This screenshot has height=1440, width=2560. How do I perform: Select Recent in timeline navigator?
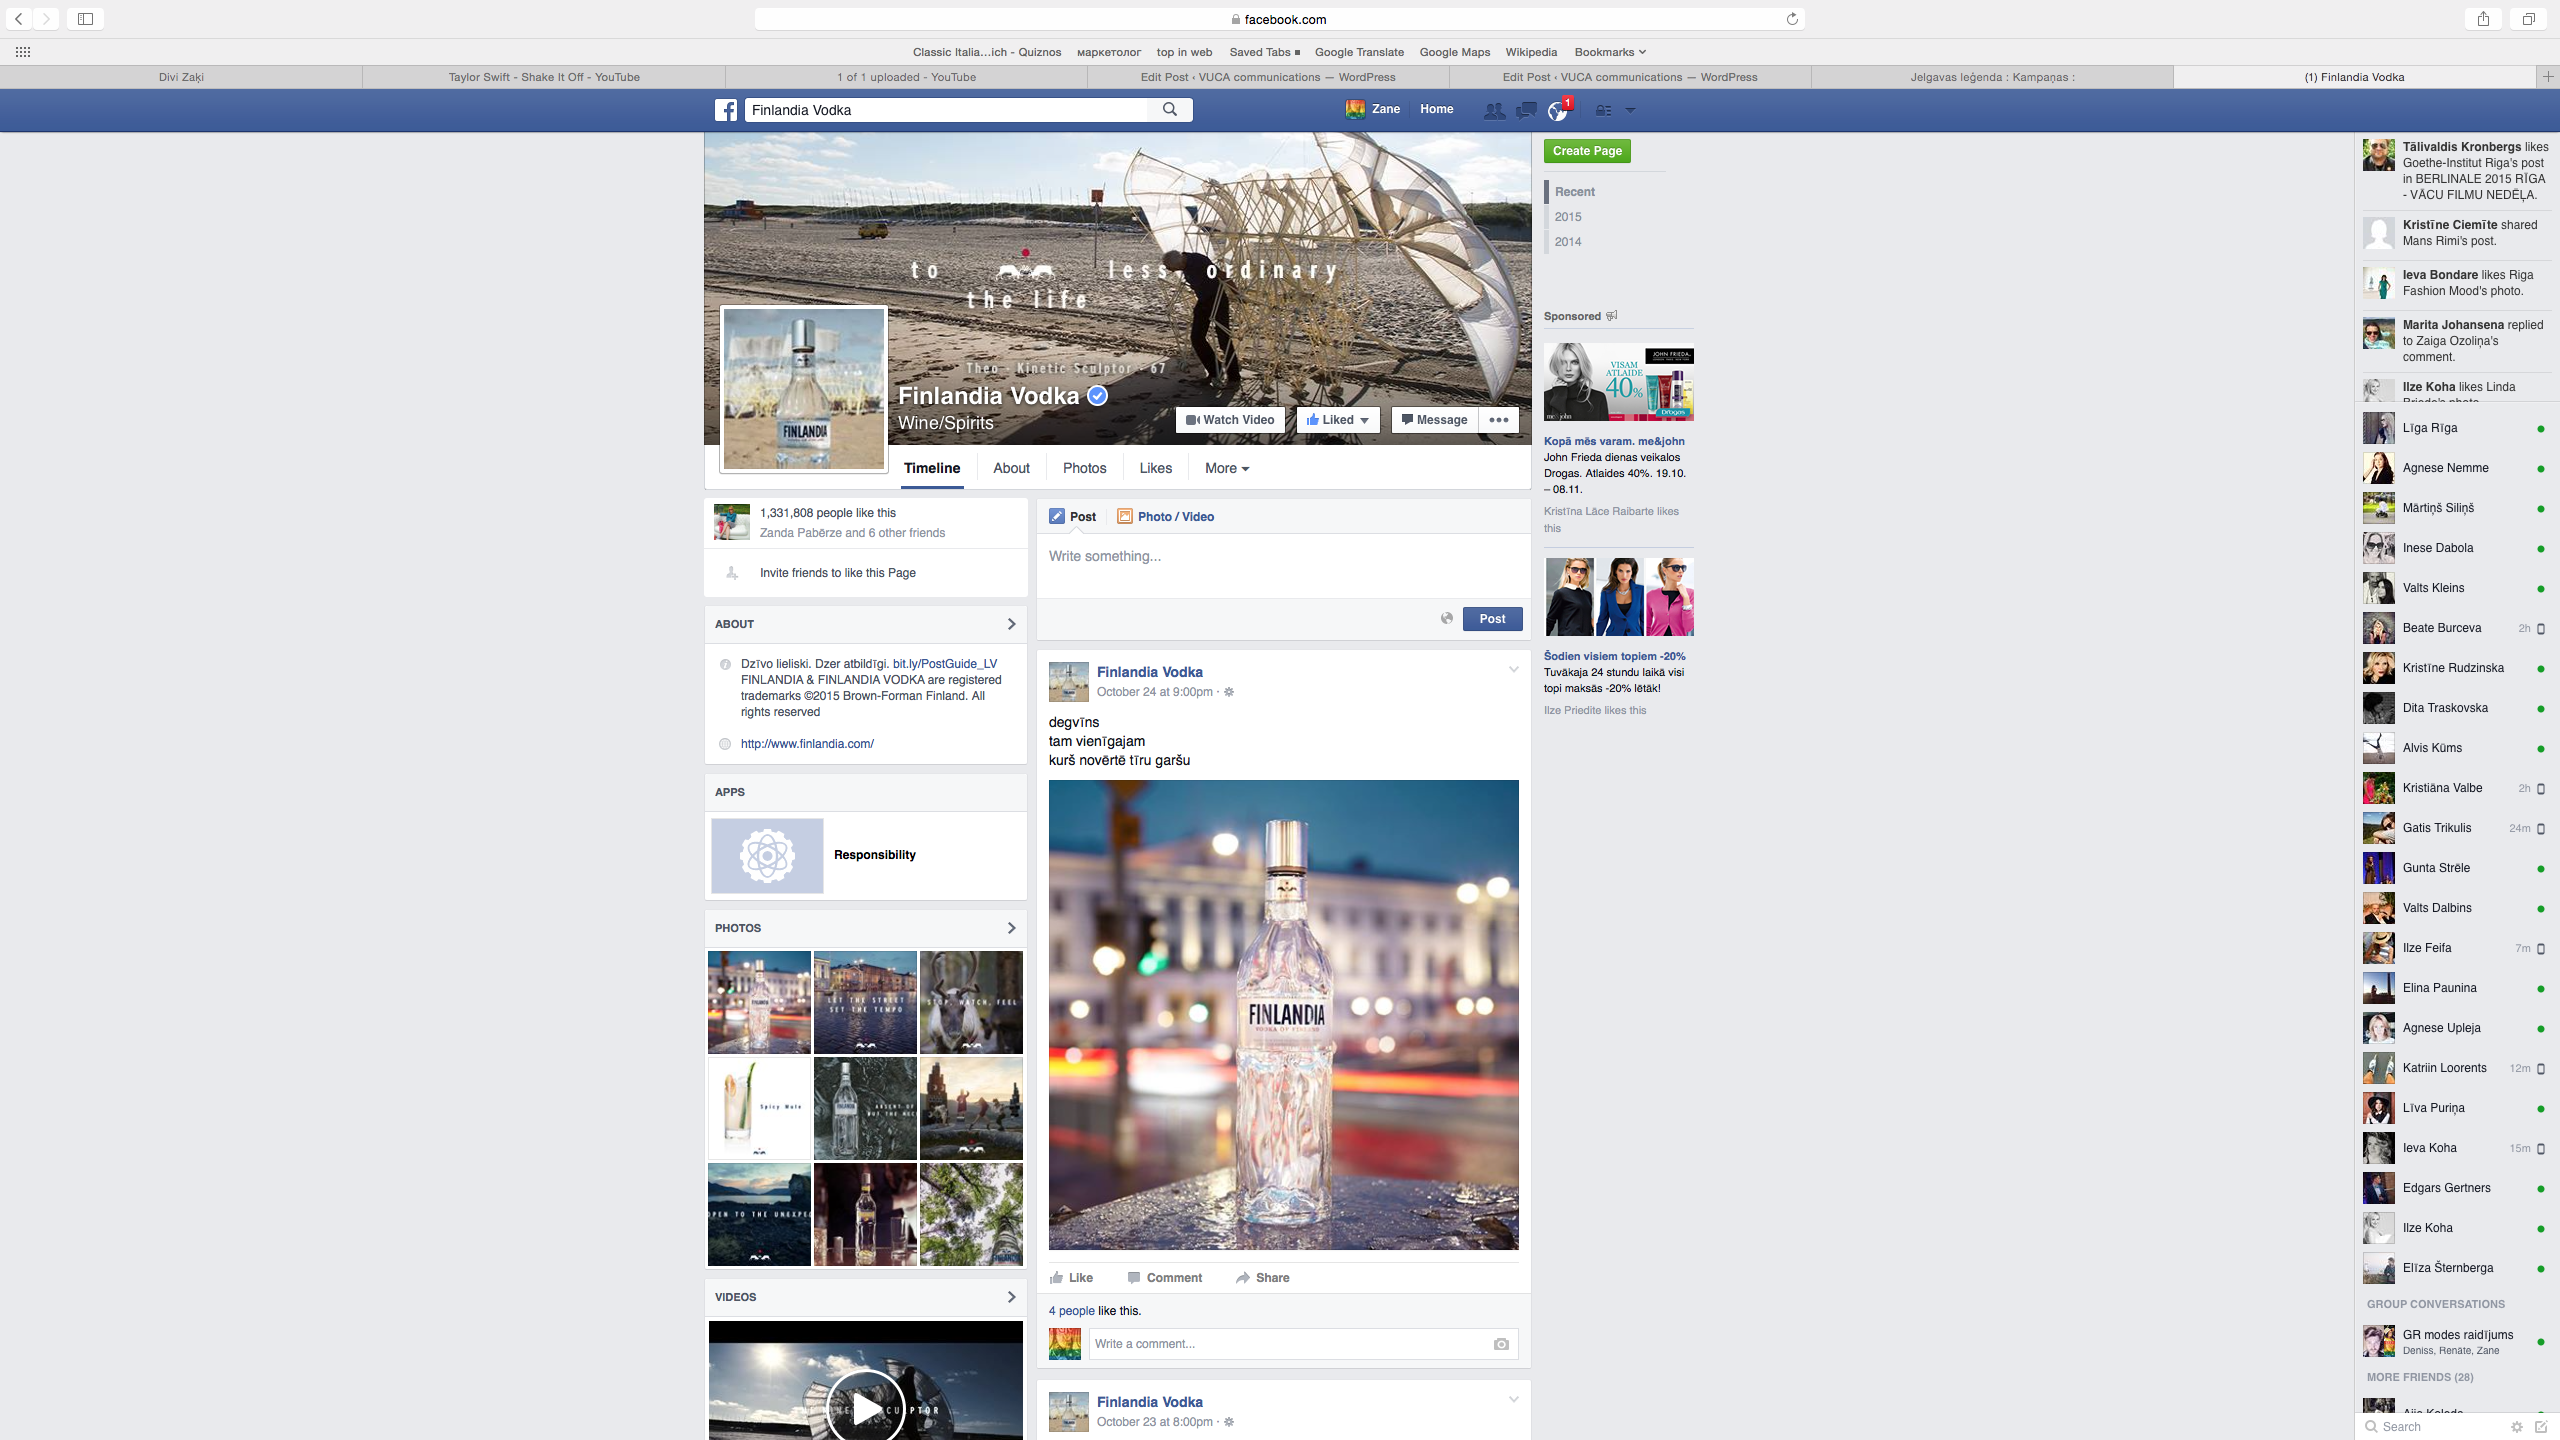point(1575,192)
